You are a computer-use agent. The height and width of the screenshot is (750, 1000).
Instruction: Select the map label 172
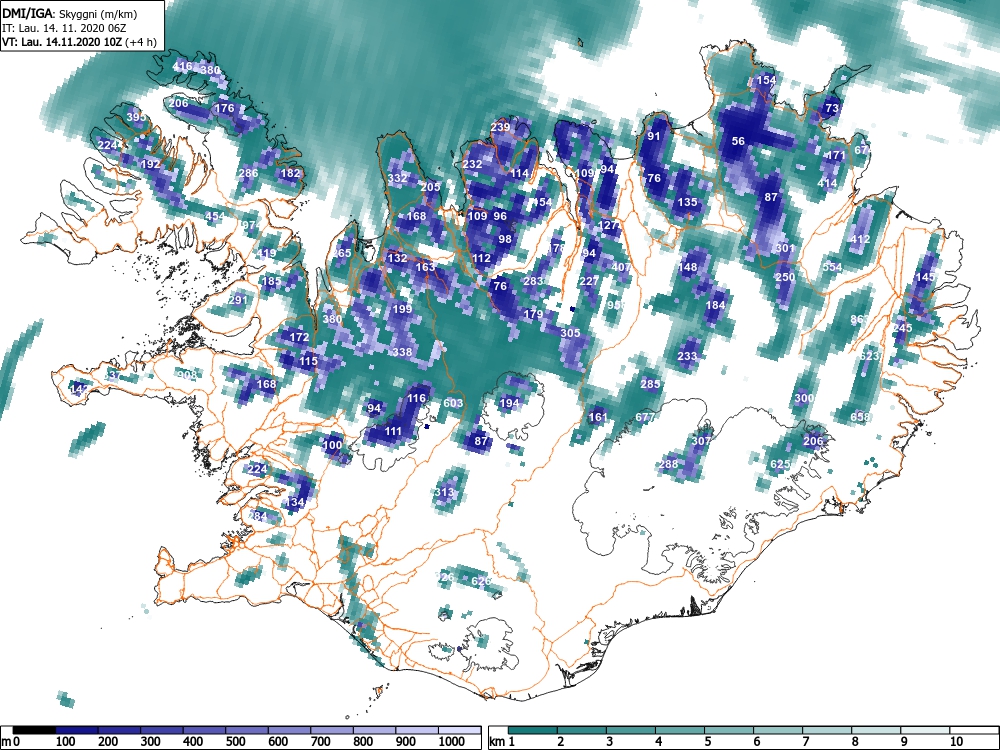[299, 337]
